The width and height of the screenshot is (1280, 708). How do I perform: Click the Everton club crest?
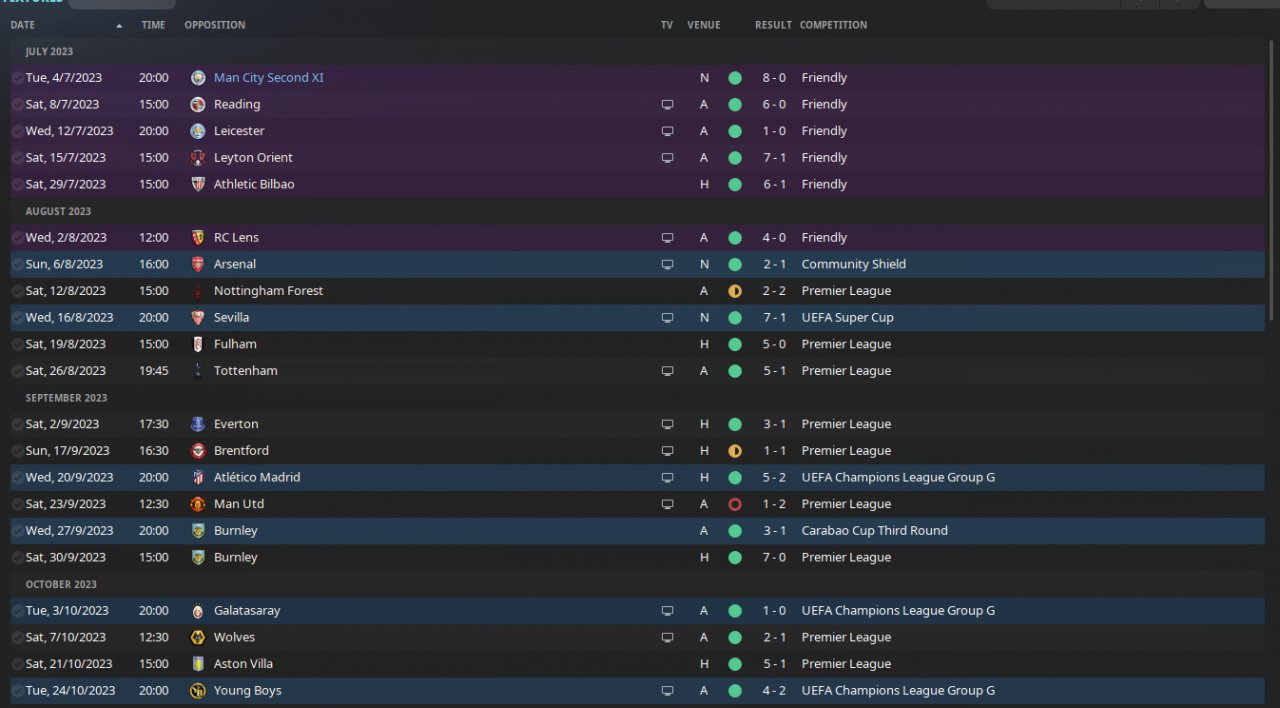point(198,424)
